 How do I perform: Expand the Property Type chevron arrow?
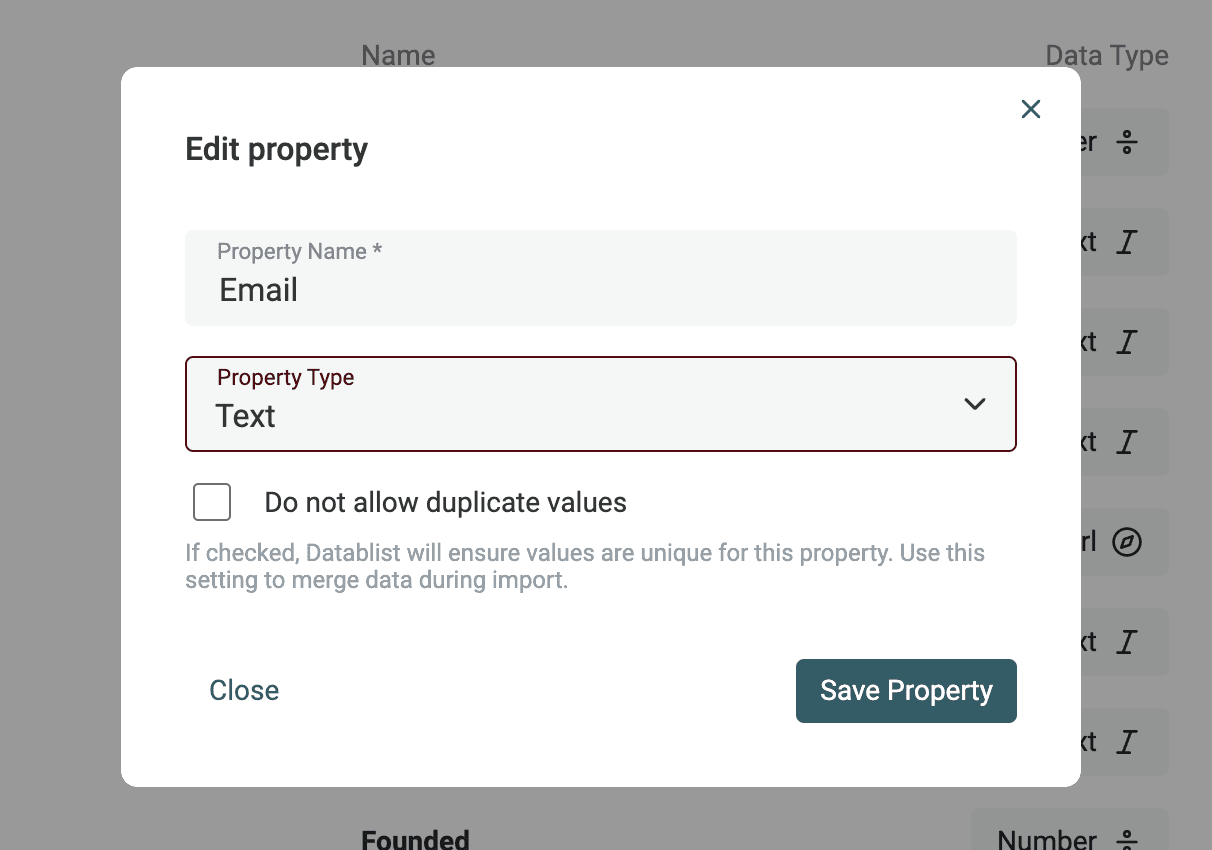tap(974, 404)
